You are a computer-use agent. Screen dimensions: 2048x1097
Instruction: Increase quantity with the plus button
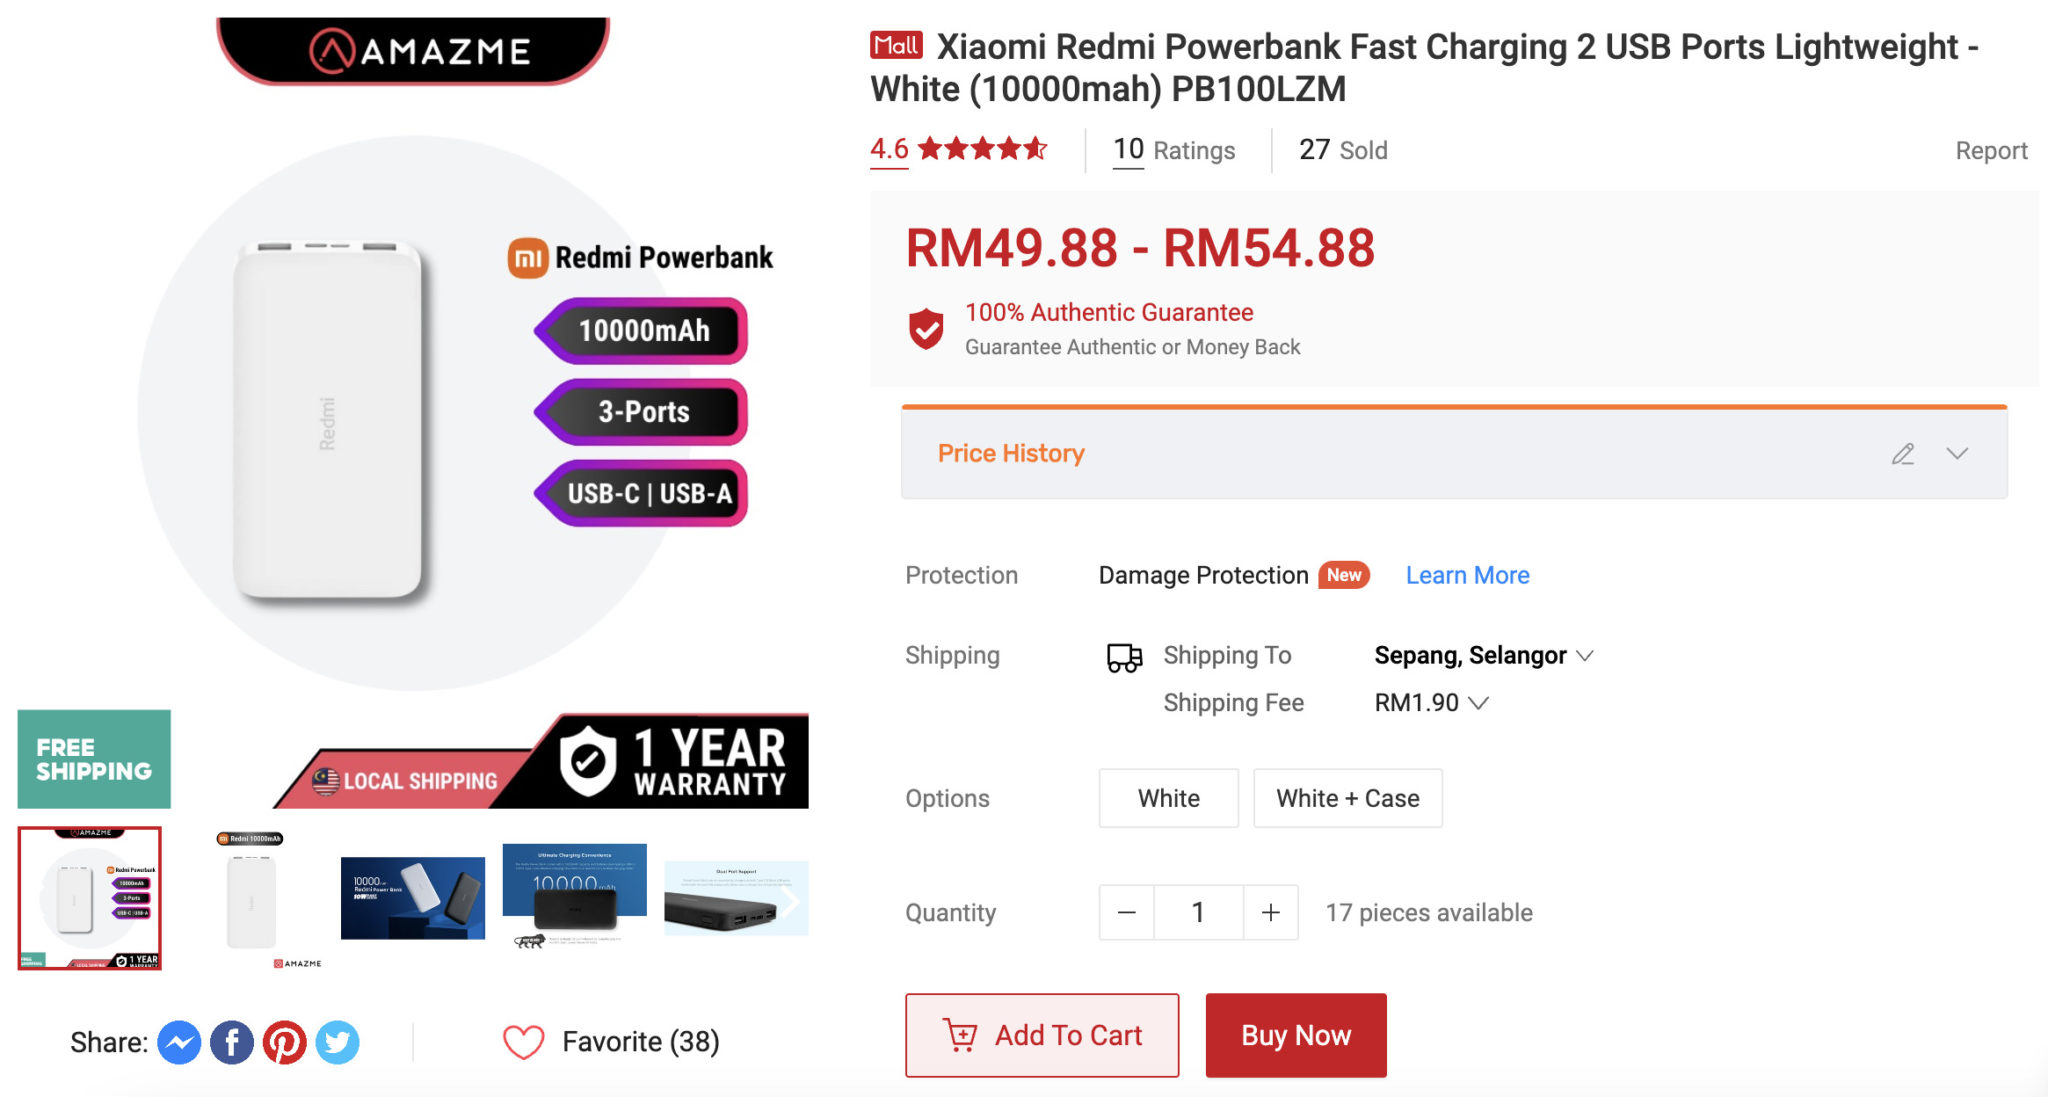coord(1270,912)
